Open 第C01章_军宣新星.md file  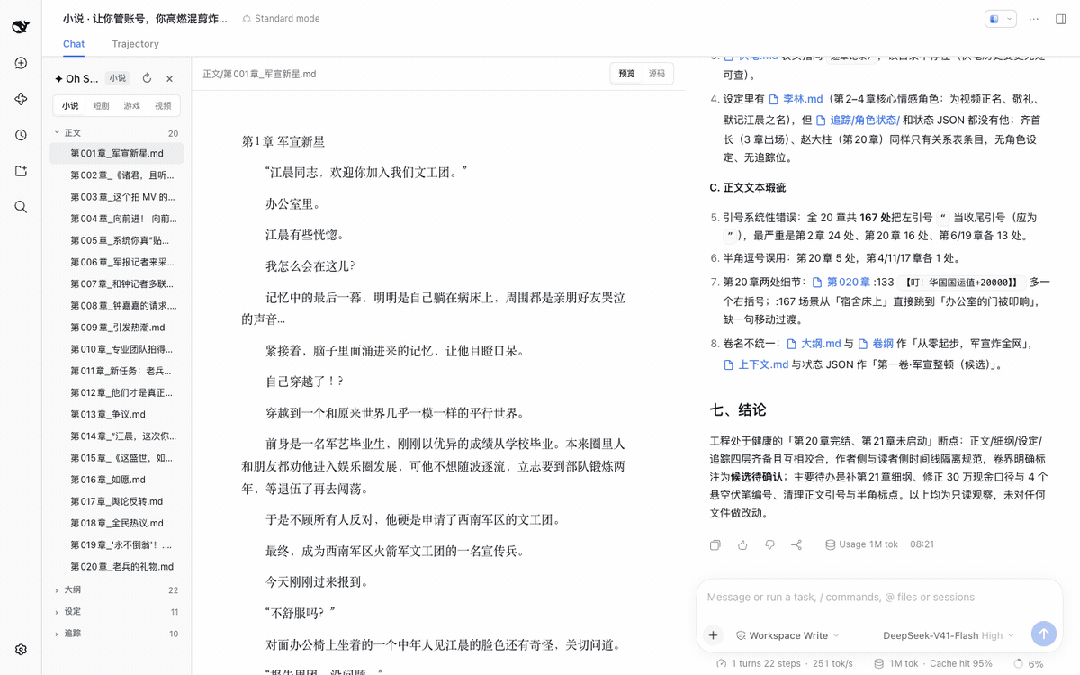116,154
